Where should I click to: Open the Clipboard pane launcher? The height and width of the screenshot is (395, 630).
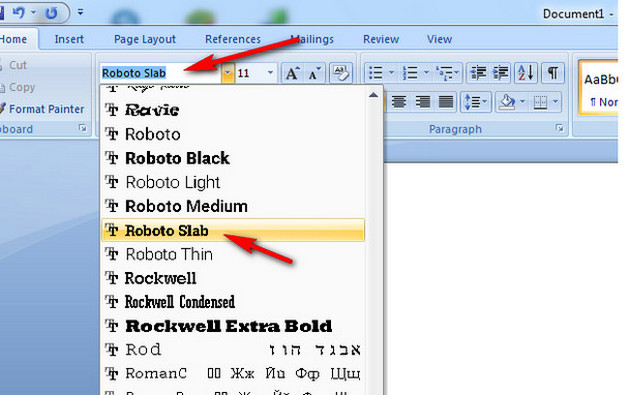pyautogui.click(x=83, y=128)
